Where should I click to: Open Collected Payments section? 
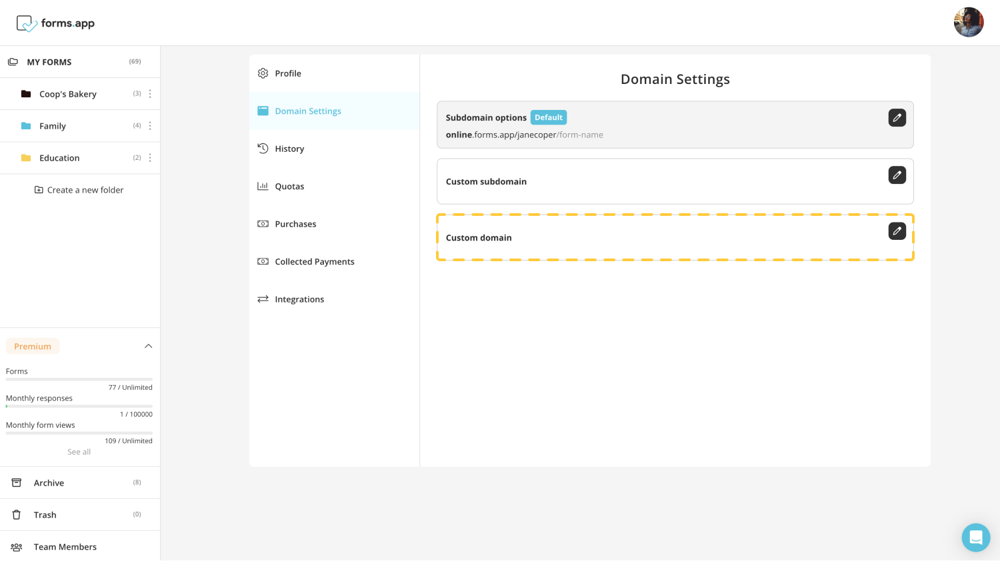pos(314,262)
